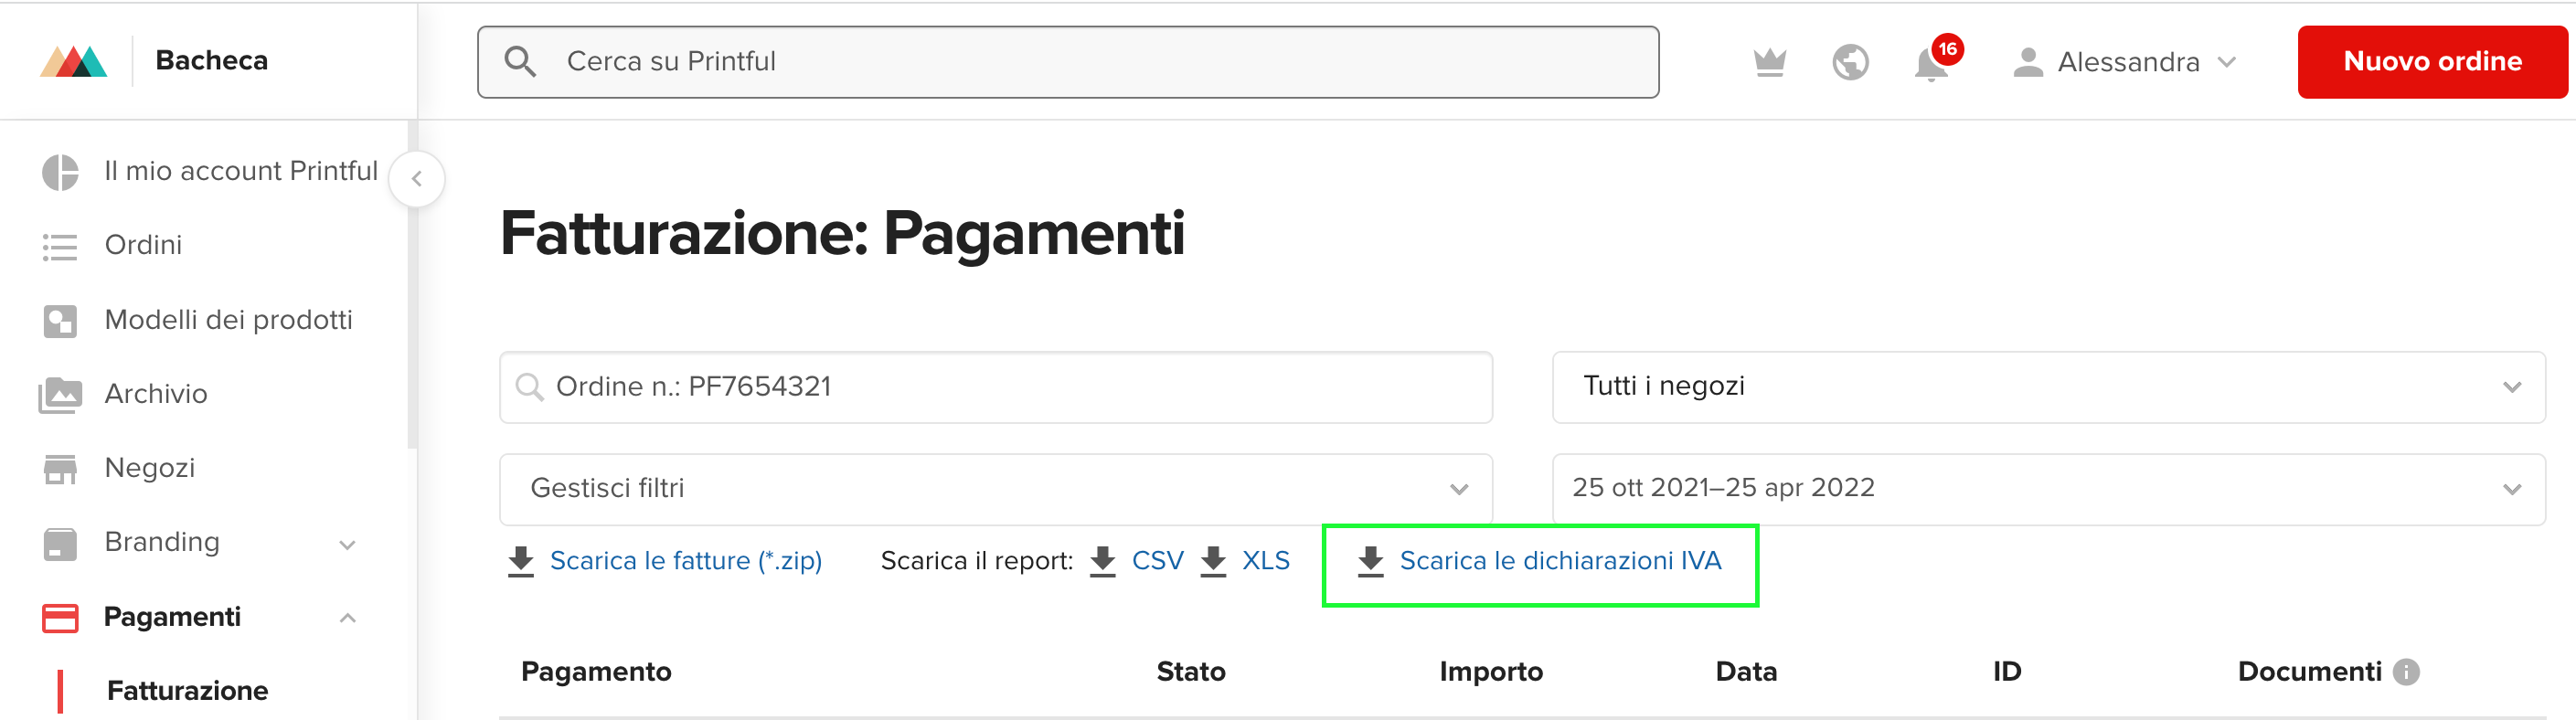
Task: Click the globe language icon
Action: pos(1850,62)
